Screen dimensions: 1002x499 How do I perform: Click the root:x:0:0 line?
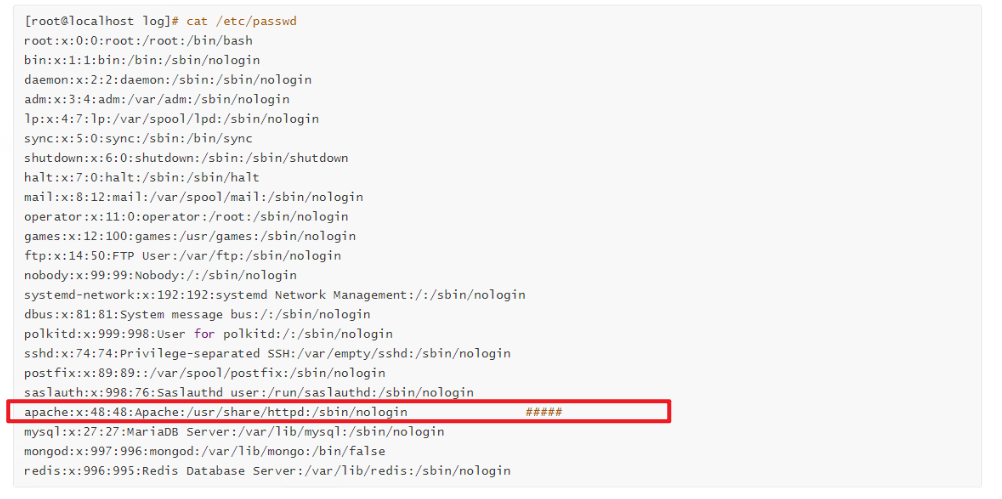click(x=139, y=41)
